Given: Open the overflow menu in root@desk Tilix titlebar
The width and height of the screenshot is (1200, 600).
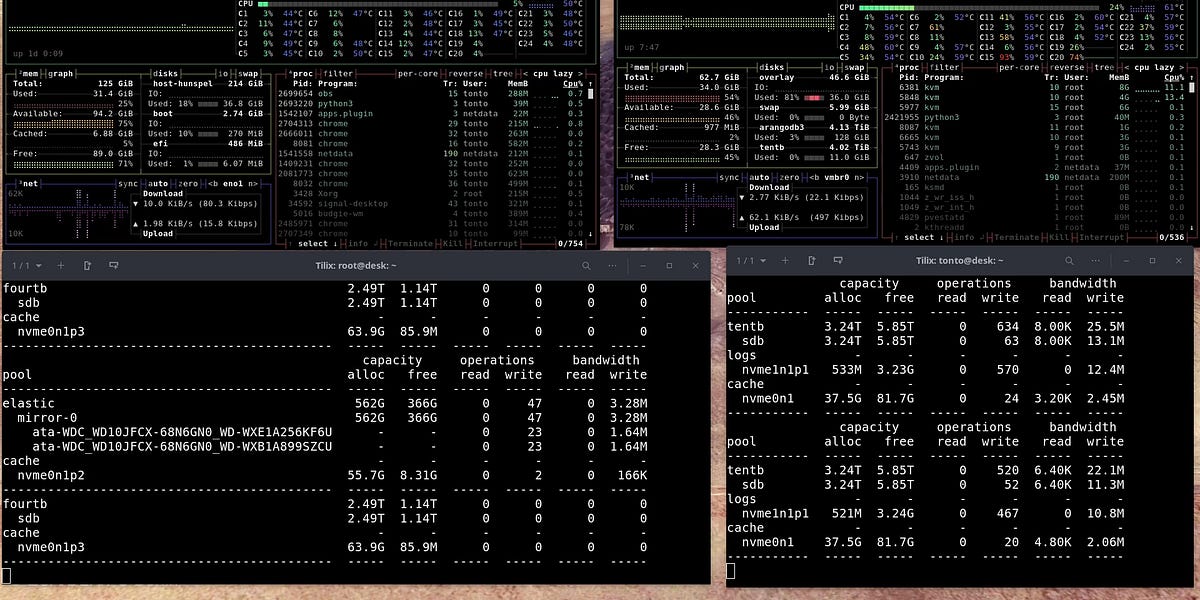Looking at the screenshot, I should coord(610,265).
